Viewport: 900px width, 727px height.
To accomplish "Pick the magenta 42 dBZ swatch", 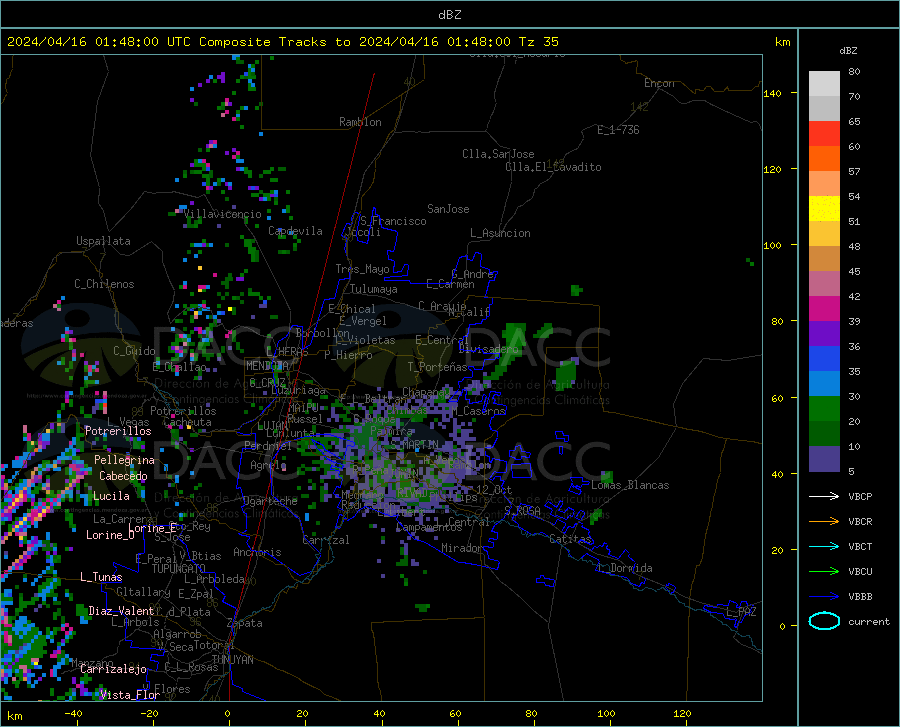I will 824,309.
